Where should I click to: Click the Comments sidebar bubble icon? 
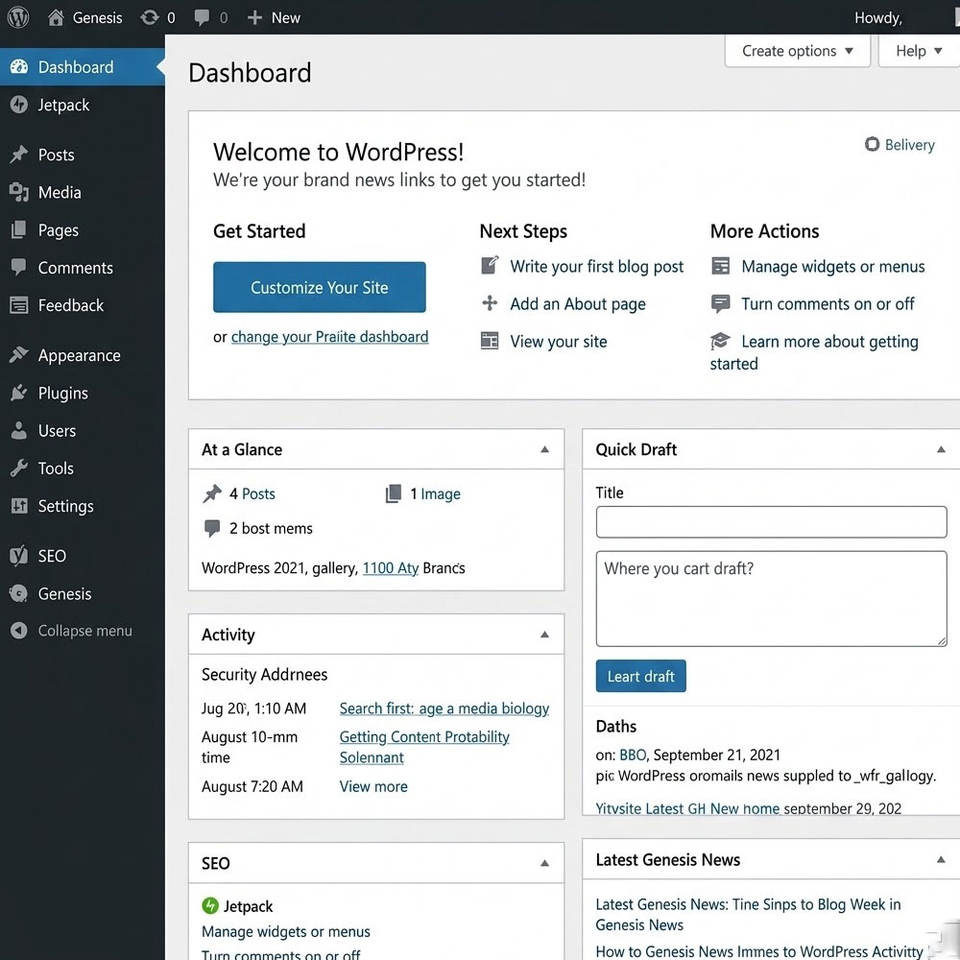pyautogui.click(x=19, y=267)
